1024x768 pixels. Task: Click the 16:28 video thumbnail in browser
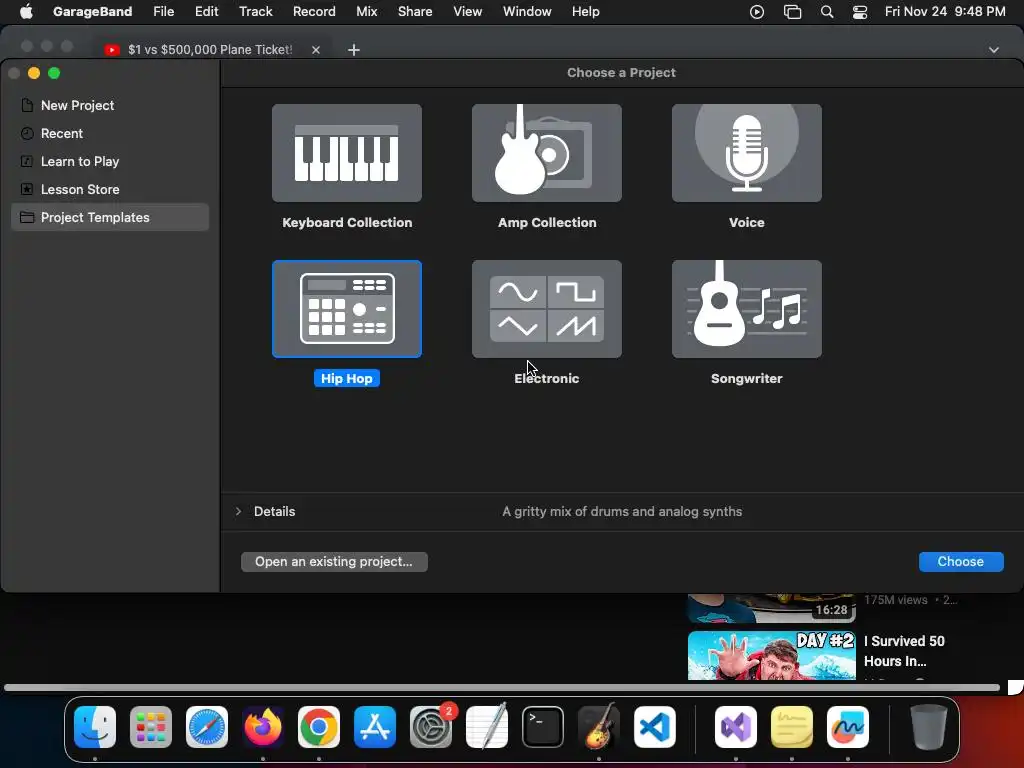[771, 607]
